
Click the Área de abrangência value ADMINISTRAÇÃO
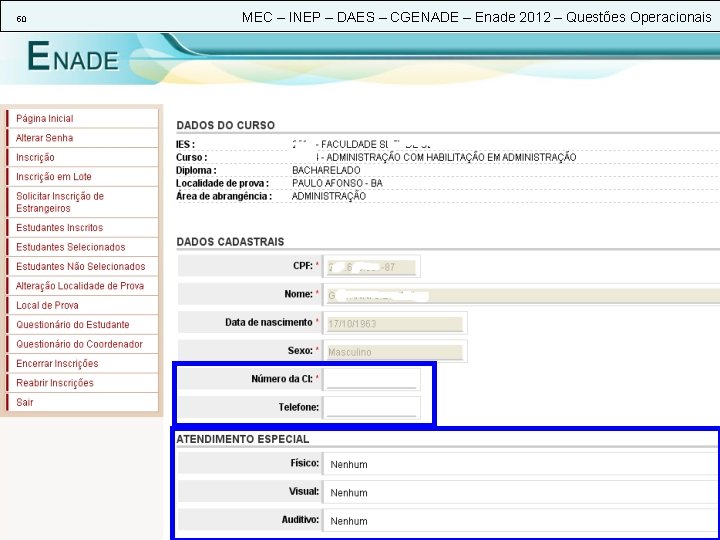[329, 196]
